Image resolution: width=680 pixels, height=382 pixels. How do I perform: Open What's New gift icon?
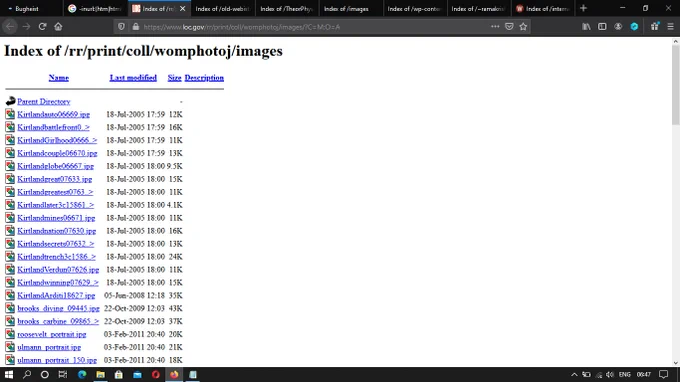click(x=654, y=26)
